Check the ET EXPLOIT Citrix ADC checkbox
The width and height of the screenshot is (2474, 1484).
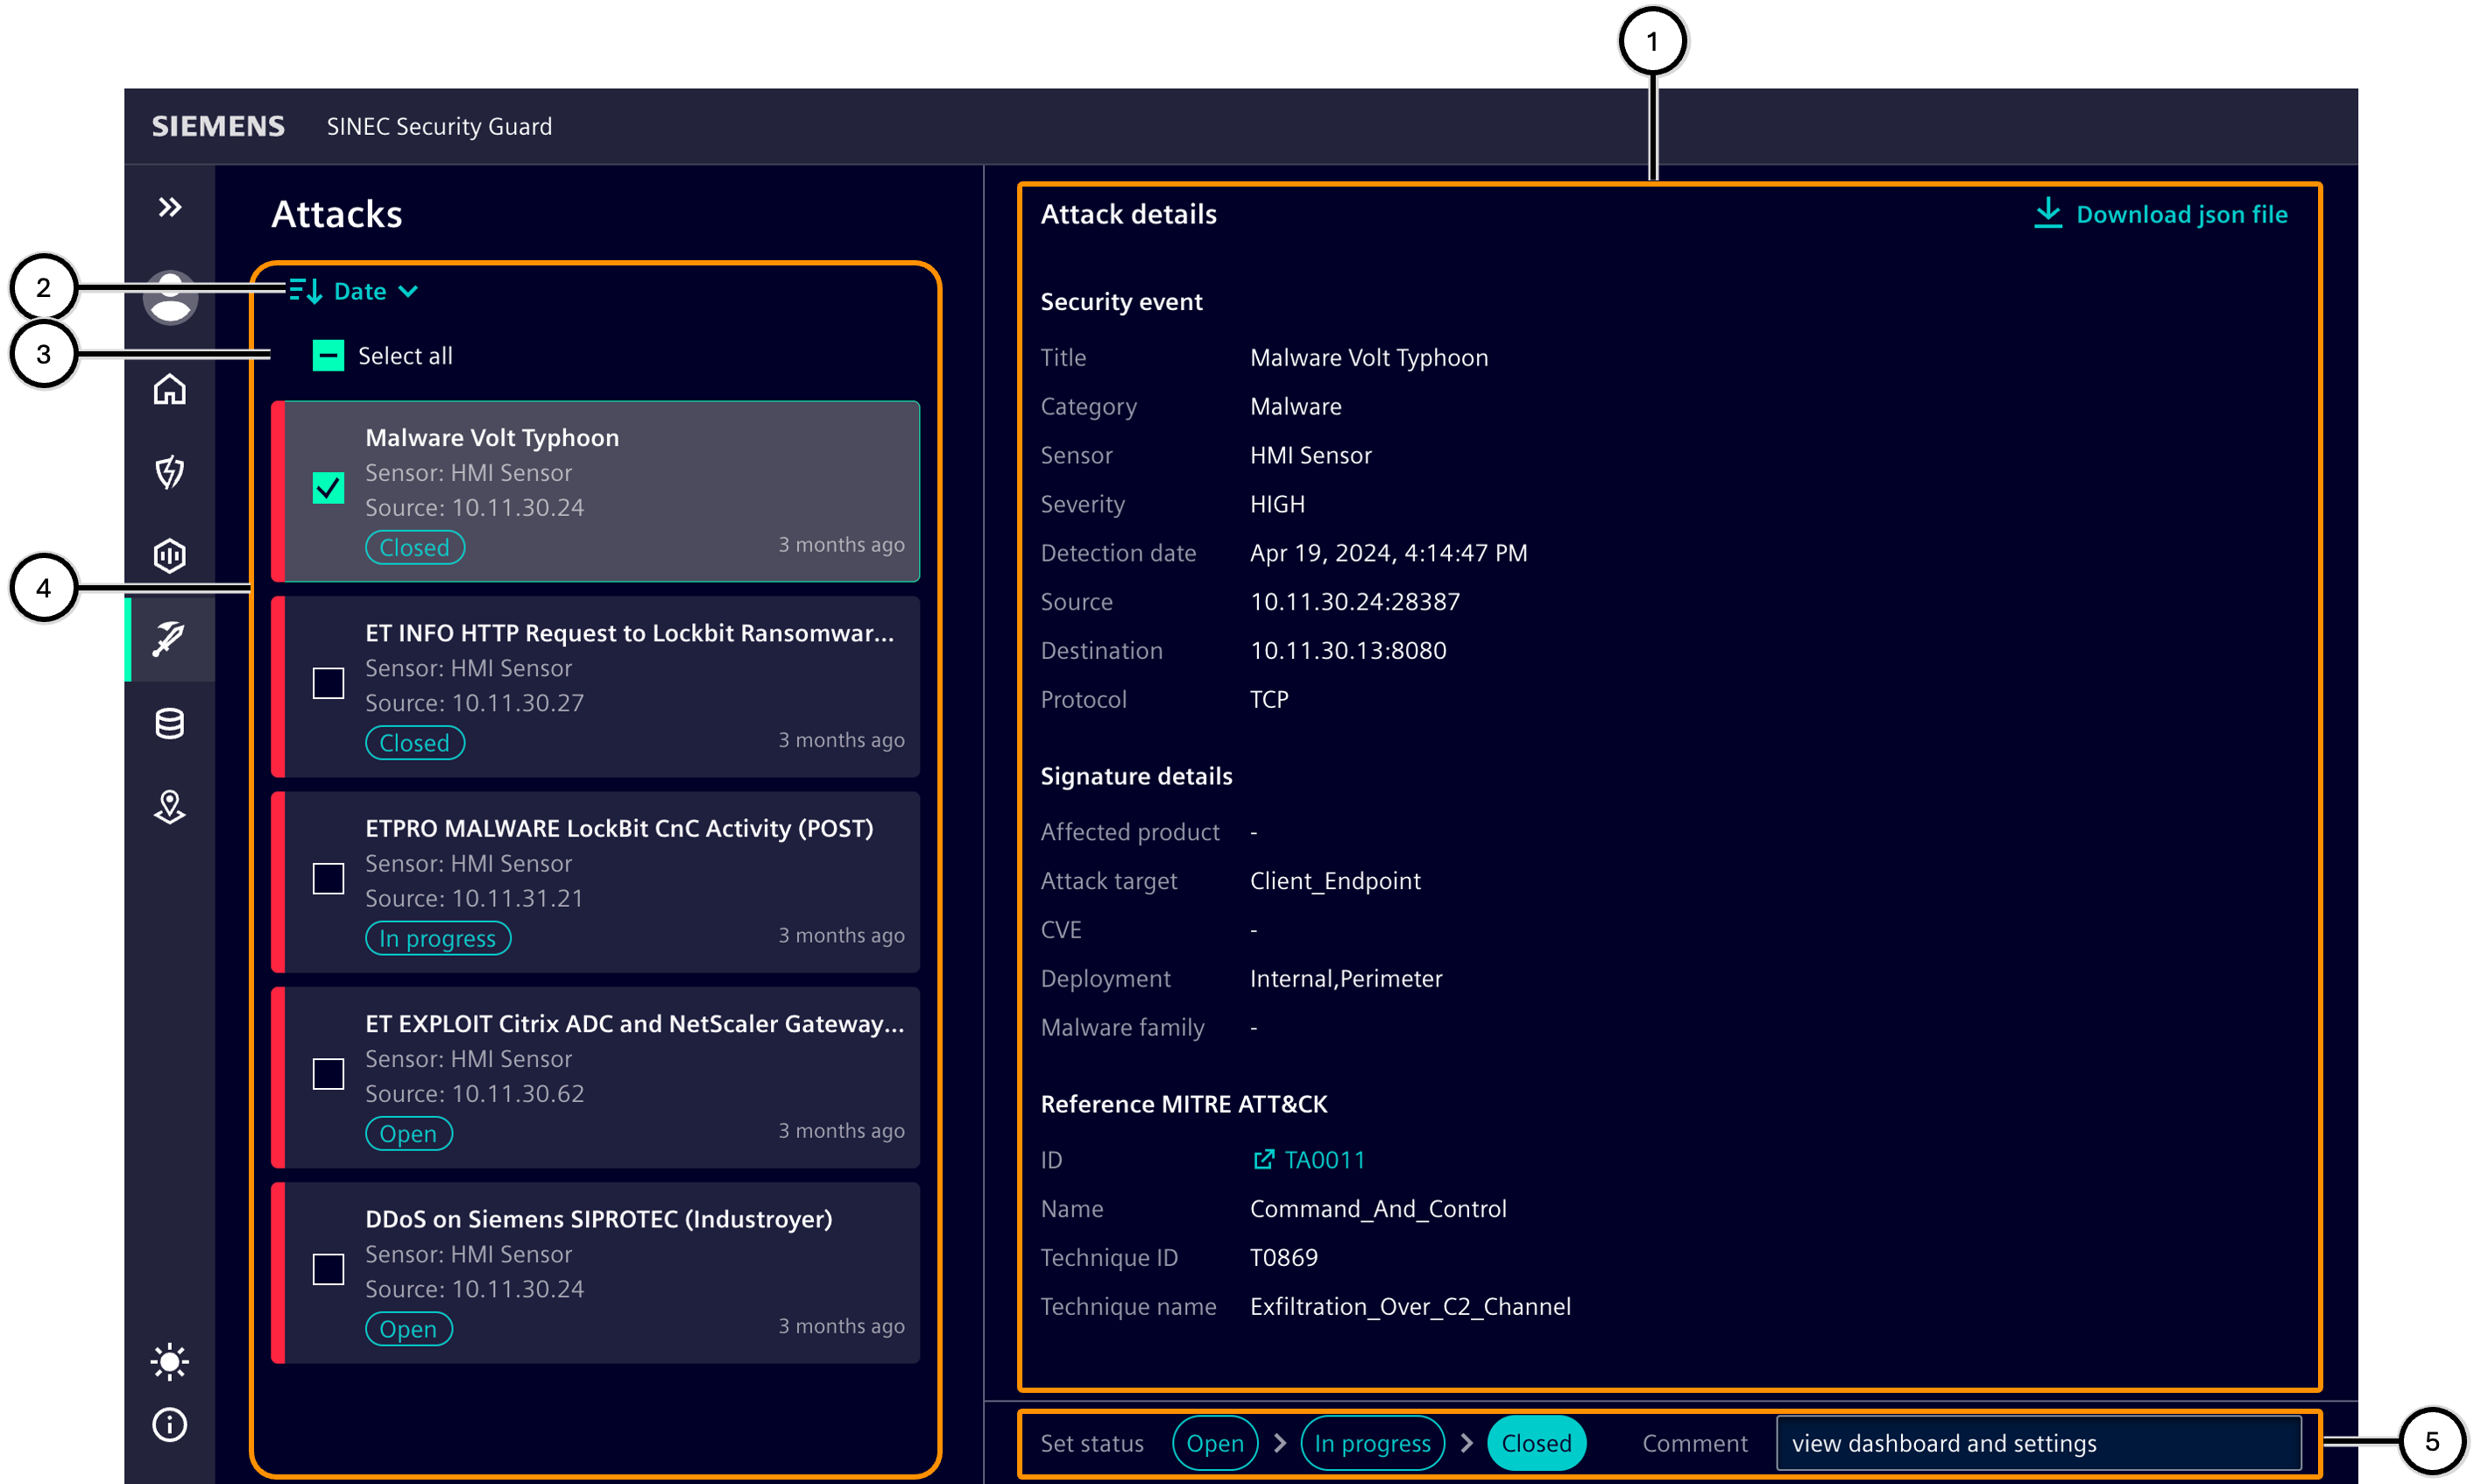pos(328,1074)
